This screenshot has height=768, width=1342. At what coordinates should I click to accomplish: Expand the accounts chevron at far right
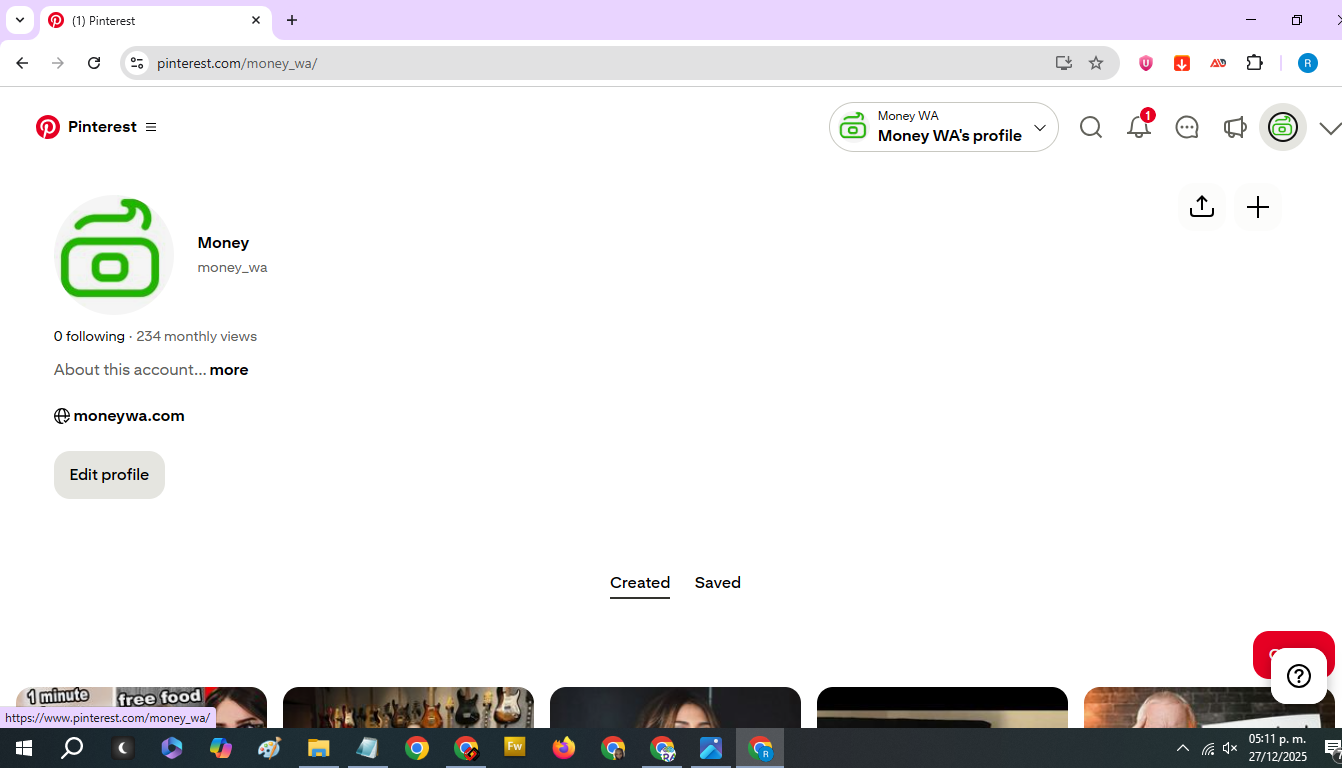[x=1329, y=128]
